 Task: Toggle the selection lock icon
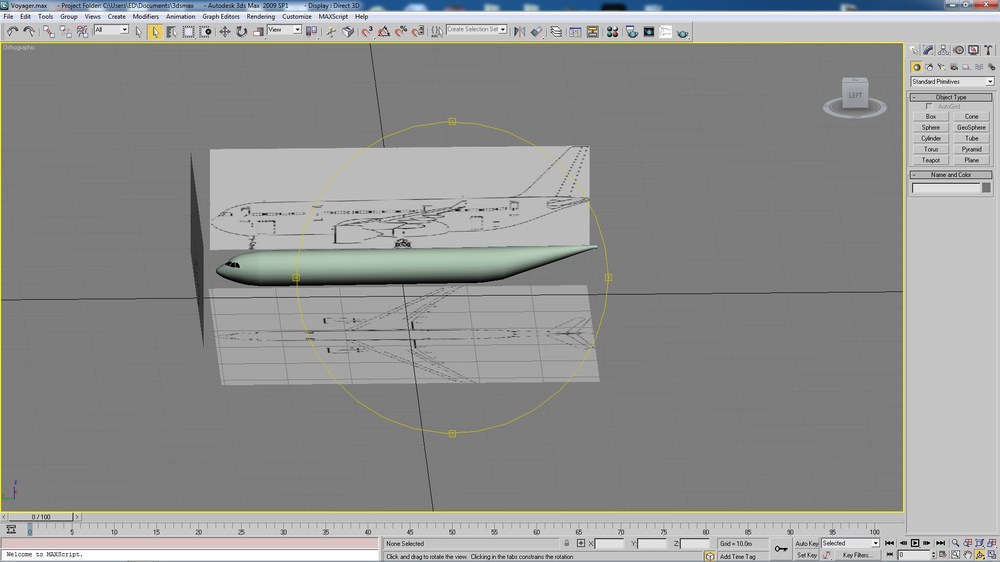(x=566, y=544)
